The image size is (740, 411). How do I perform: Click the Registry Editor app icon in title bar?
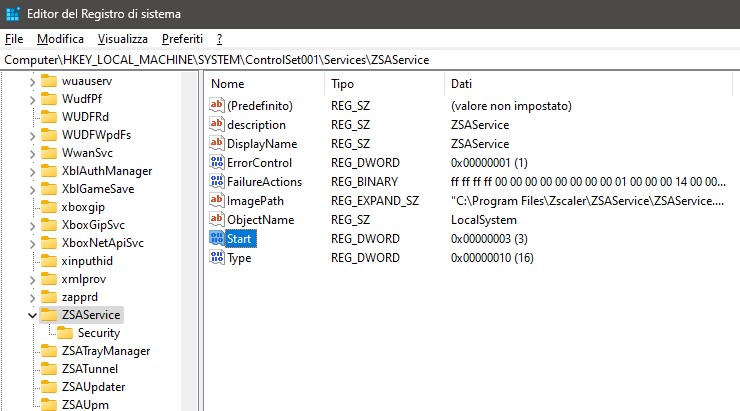12,14
